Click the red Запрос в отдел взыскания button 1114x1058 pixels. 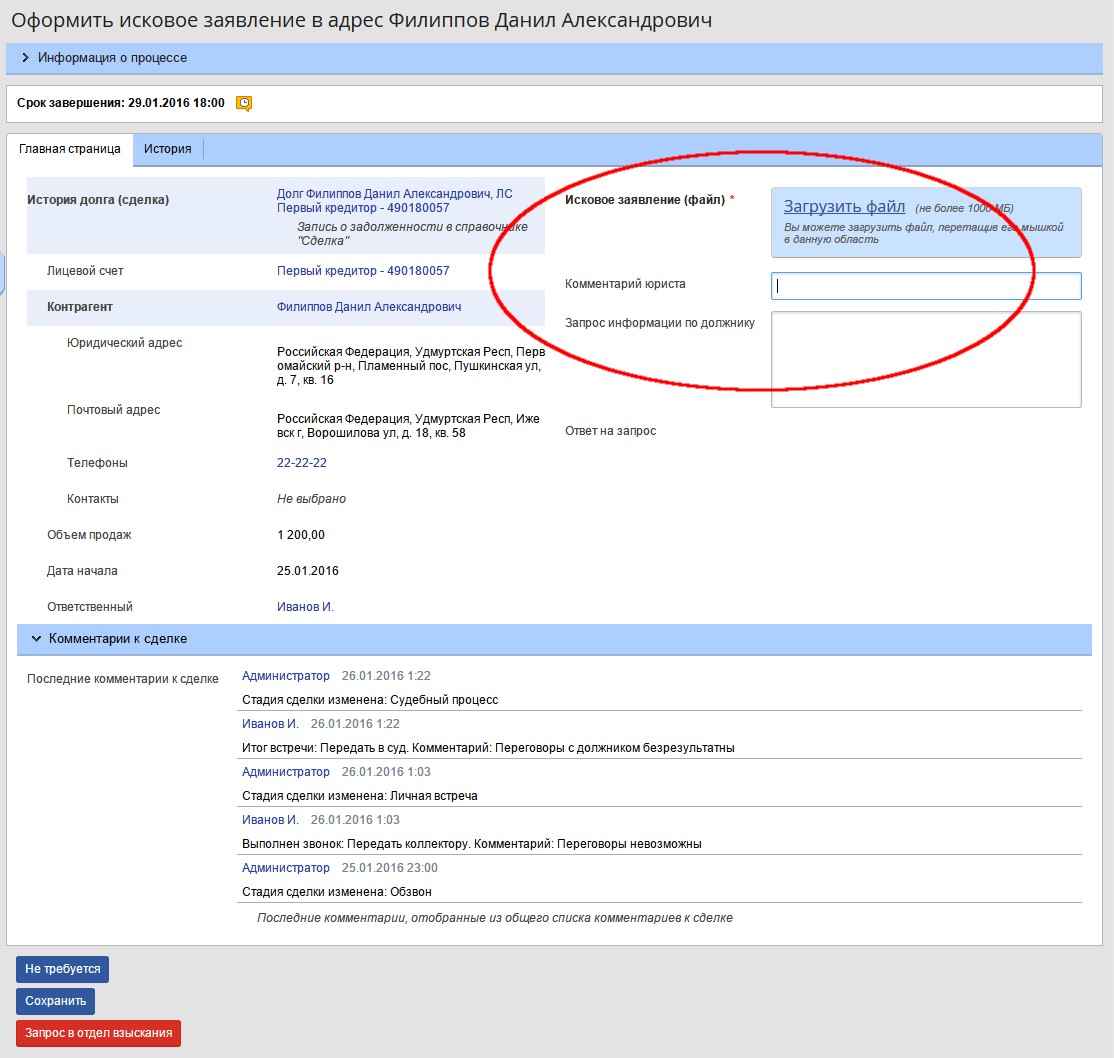(x=98, y=1033)
